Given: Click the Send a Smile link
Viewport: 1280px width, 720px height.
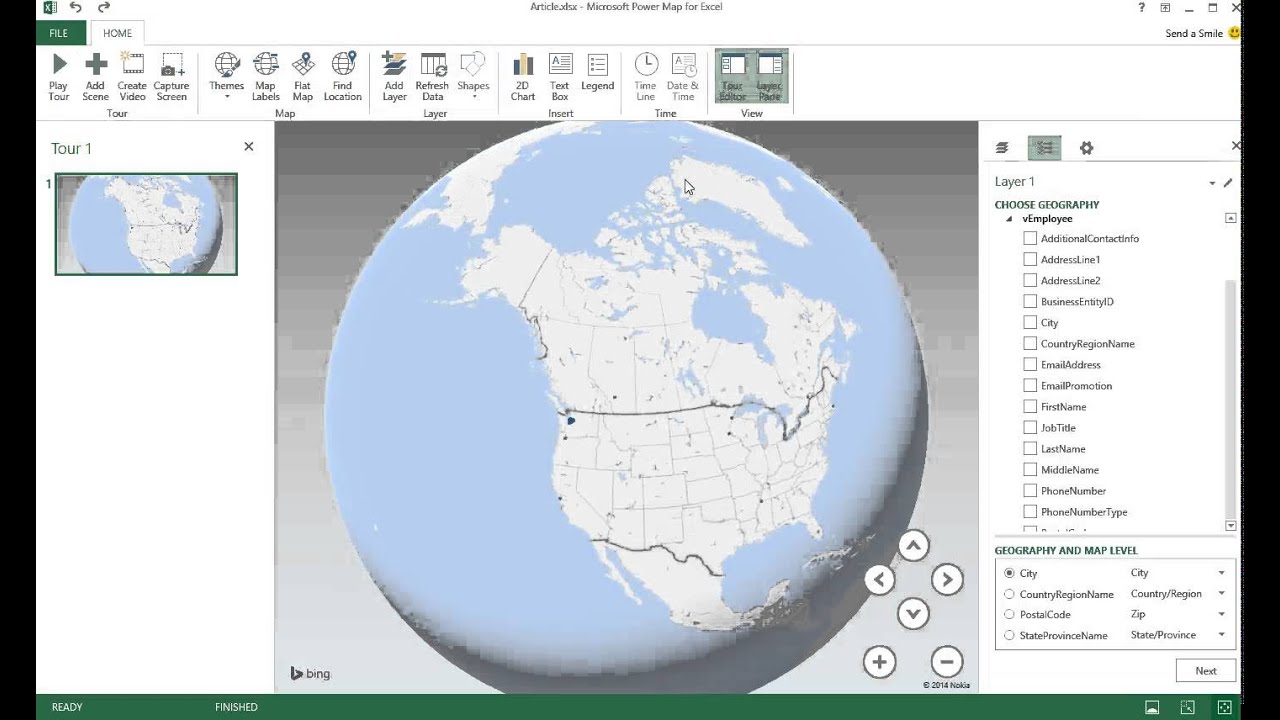Looking at the screenshot, I should pos(1193,33).
